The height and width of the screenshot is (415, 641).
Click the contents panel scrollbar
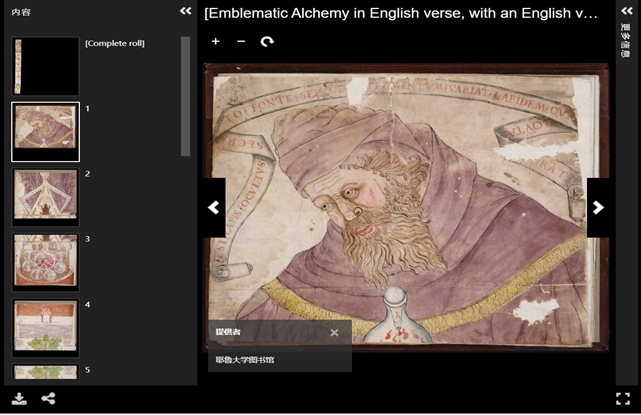click(186, 96)
